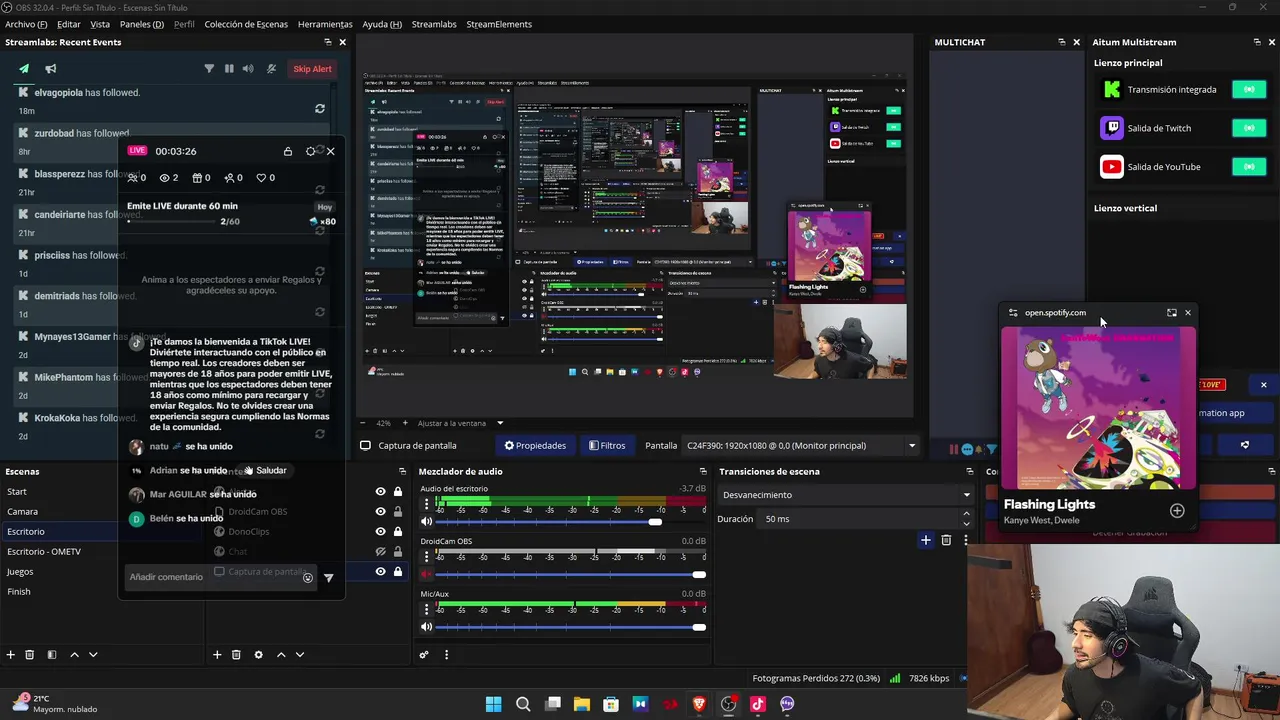Image resolution: width=1280 pixels, height=720 pixels.
Task: Open the Pantalla monitor selection combo box
Action: pos(801,446)
